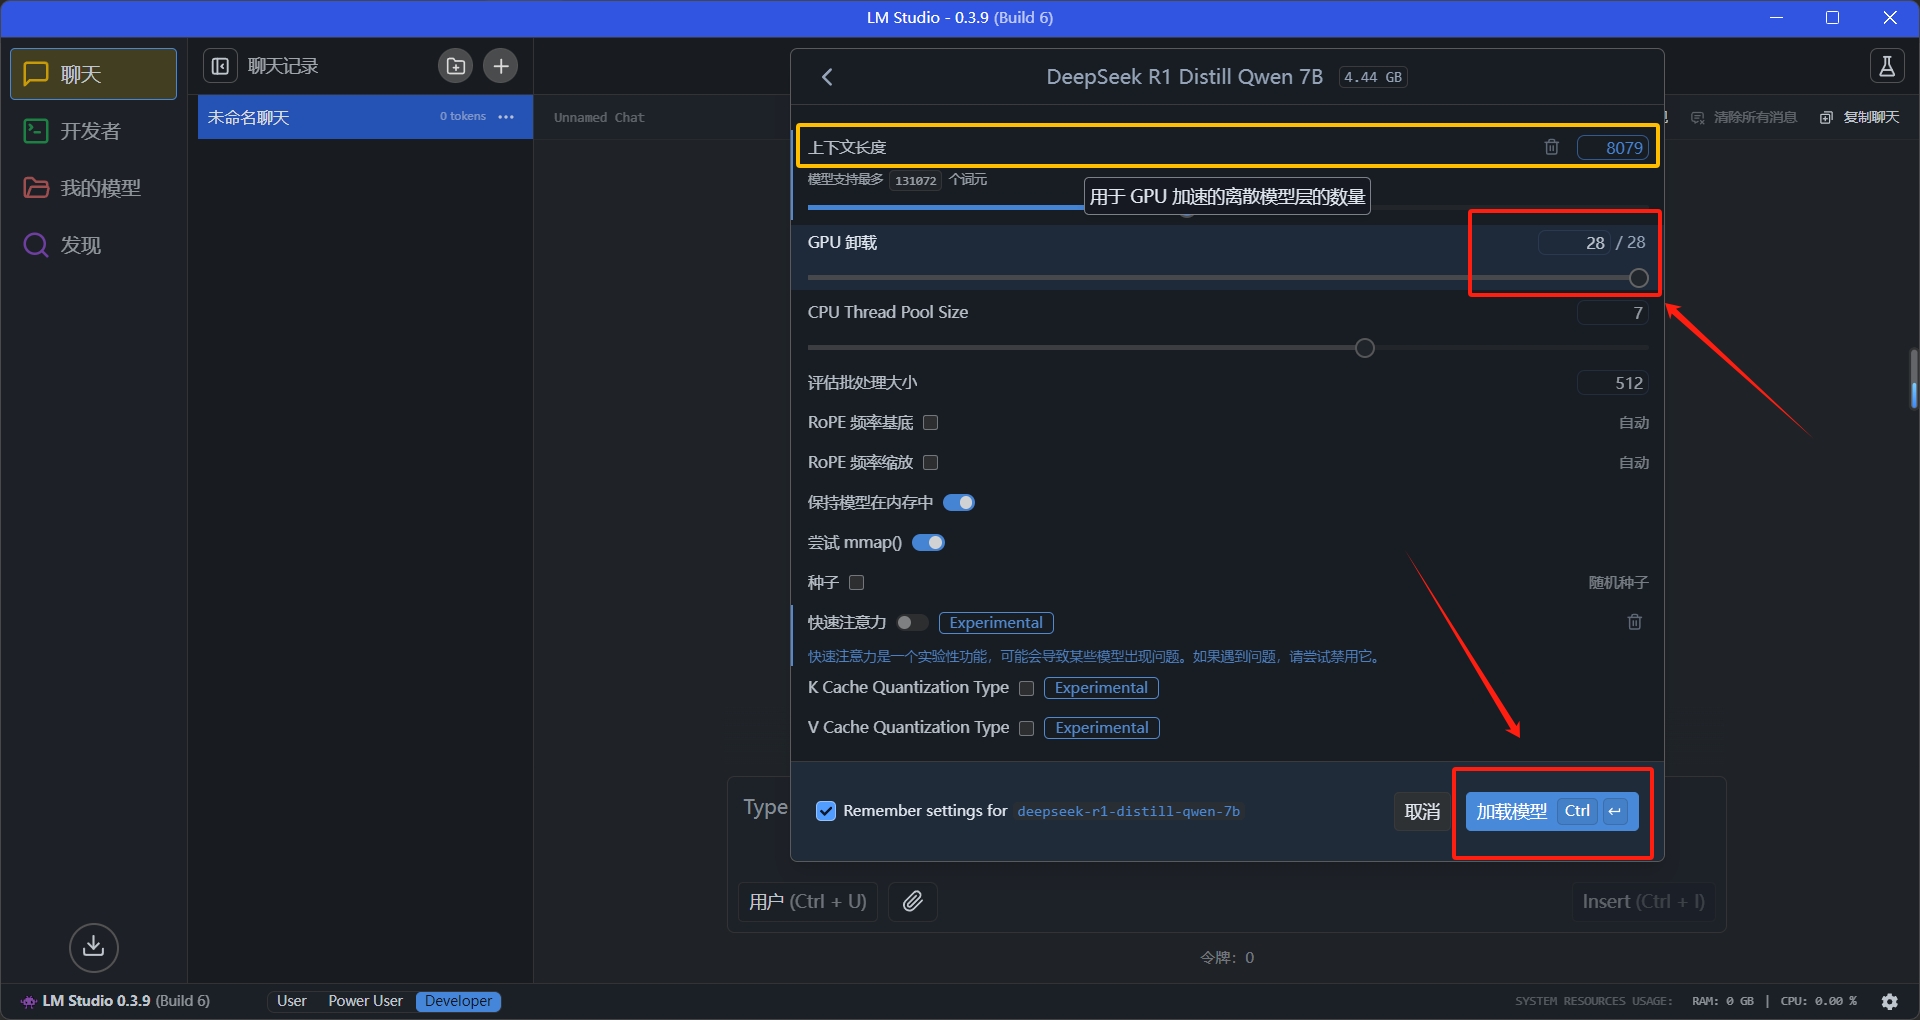This screenshot has height=1020, width=1920.
Task: Click deepseek-r1-distill-qwen-7b model link
Action: click(1128, 811)
